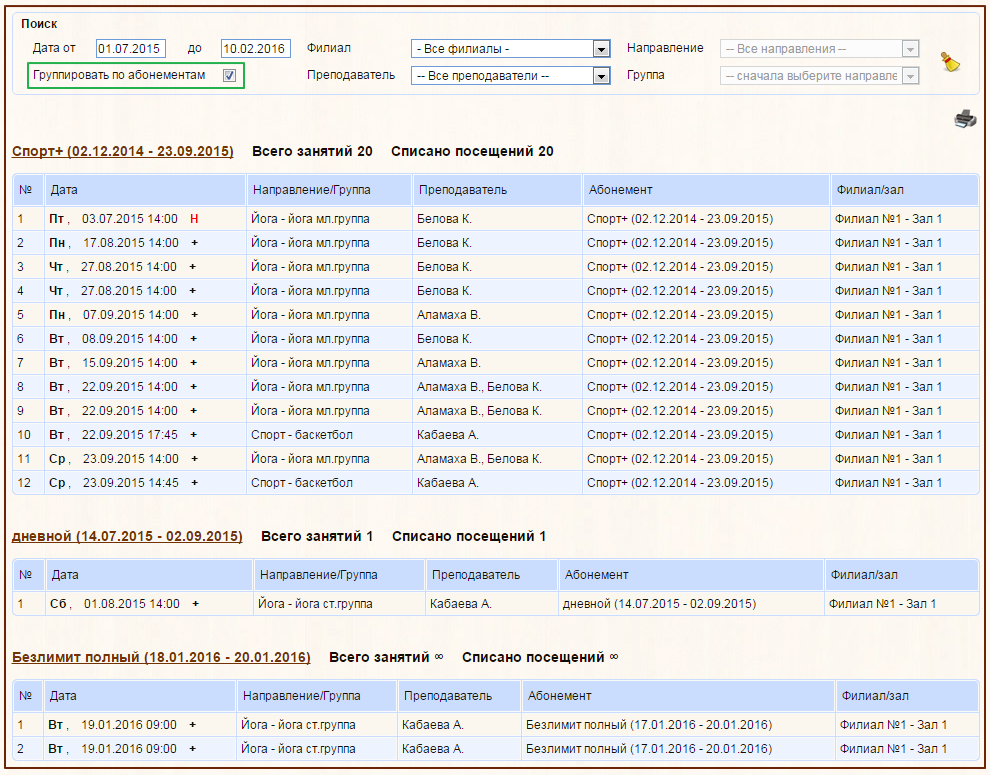Open the 'сначала выберите направление' group dropdown
This screenshot has height=775, width=990.
click(820, 76)
